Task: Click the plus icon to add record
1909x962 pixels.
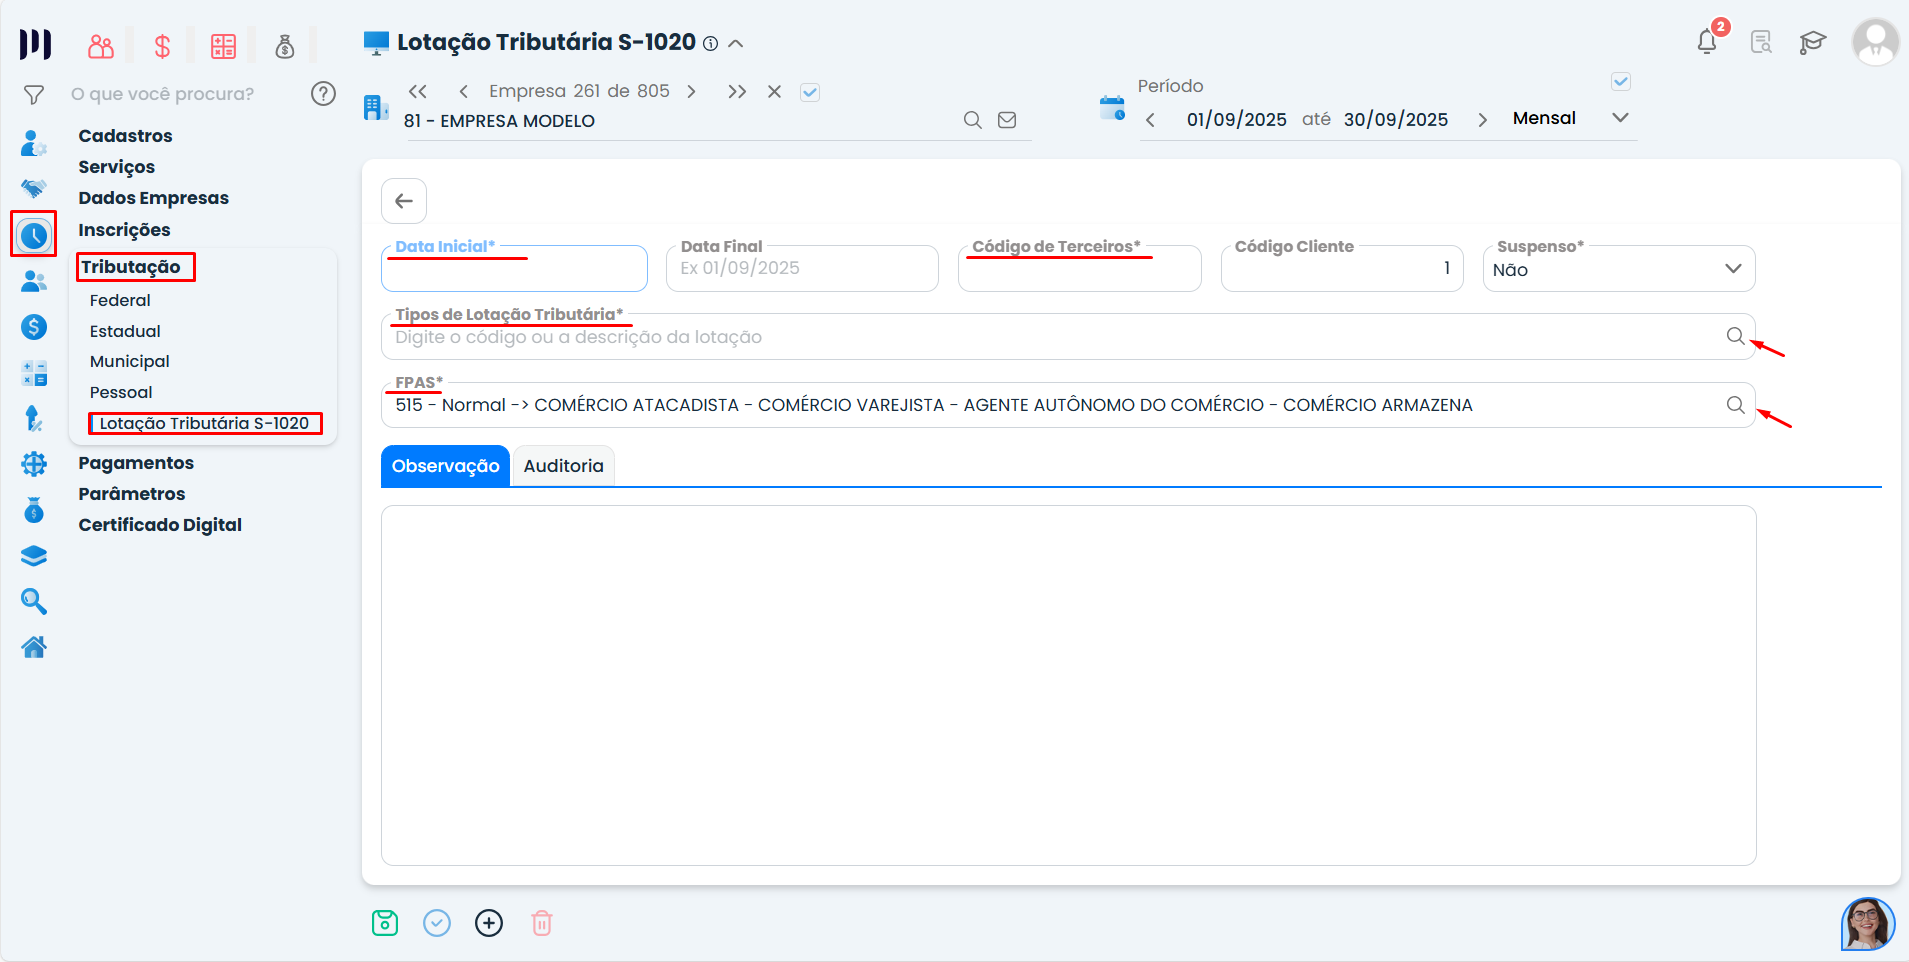Action: coord(489,923)
